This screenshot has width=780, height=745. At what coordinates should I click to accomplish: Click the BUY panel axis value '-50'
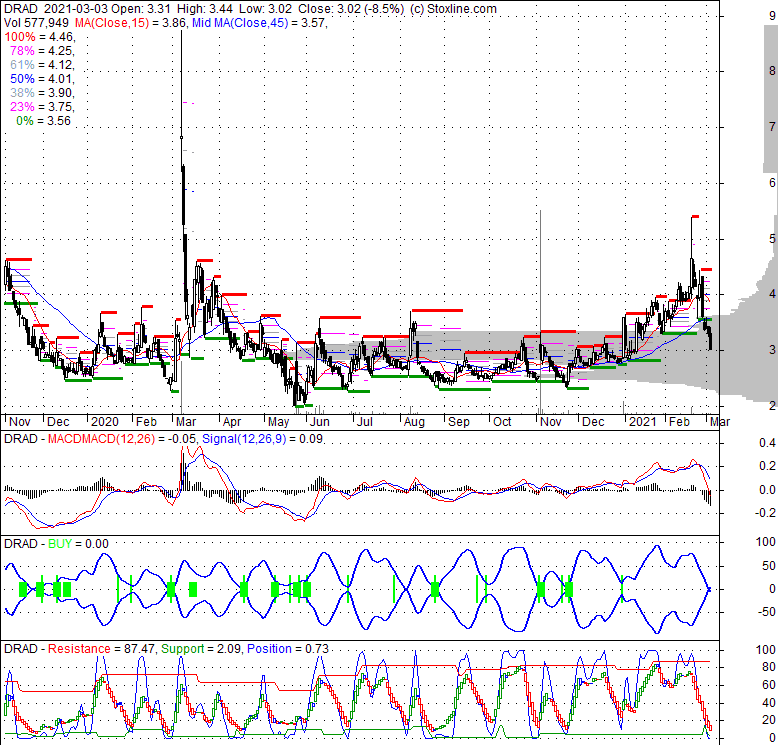click(x=766, y=612)
